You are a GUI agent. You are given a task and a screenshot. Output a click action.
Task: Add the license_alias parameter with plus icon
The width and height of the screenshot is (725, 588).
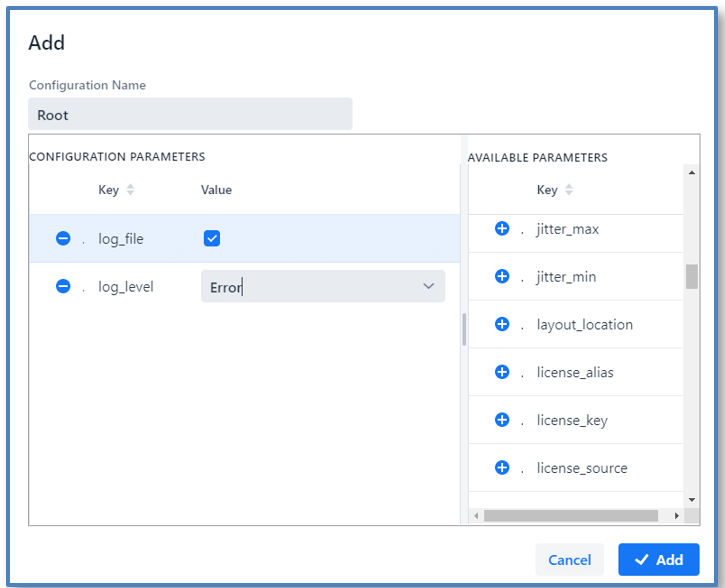(502, 372)
